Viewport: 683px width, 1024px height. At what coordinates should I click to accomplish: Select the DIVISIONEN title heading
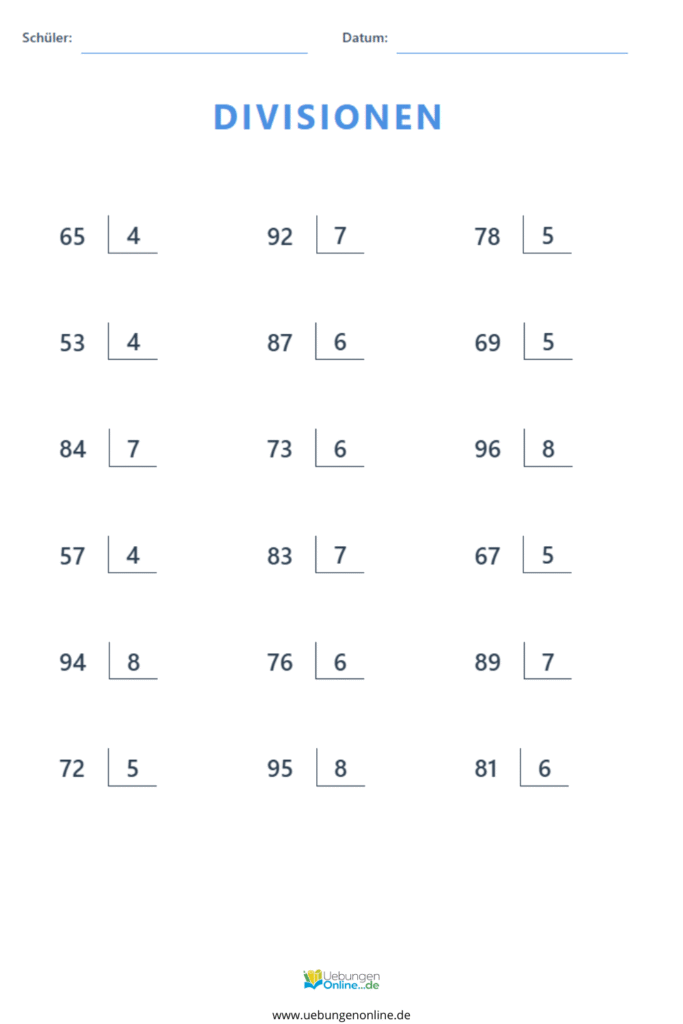(x=328, y=117)
